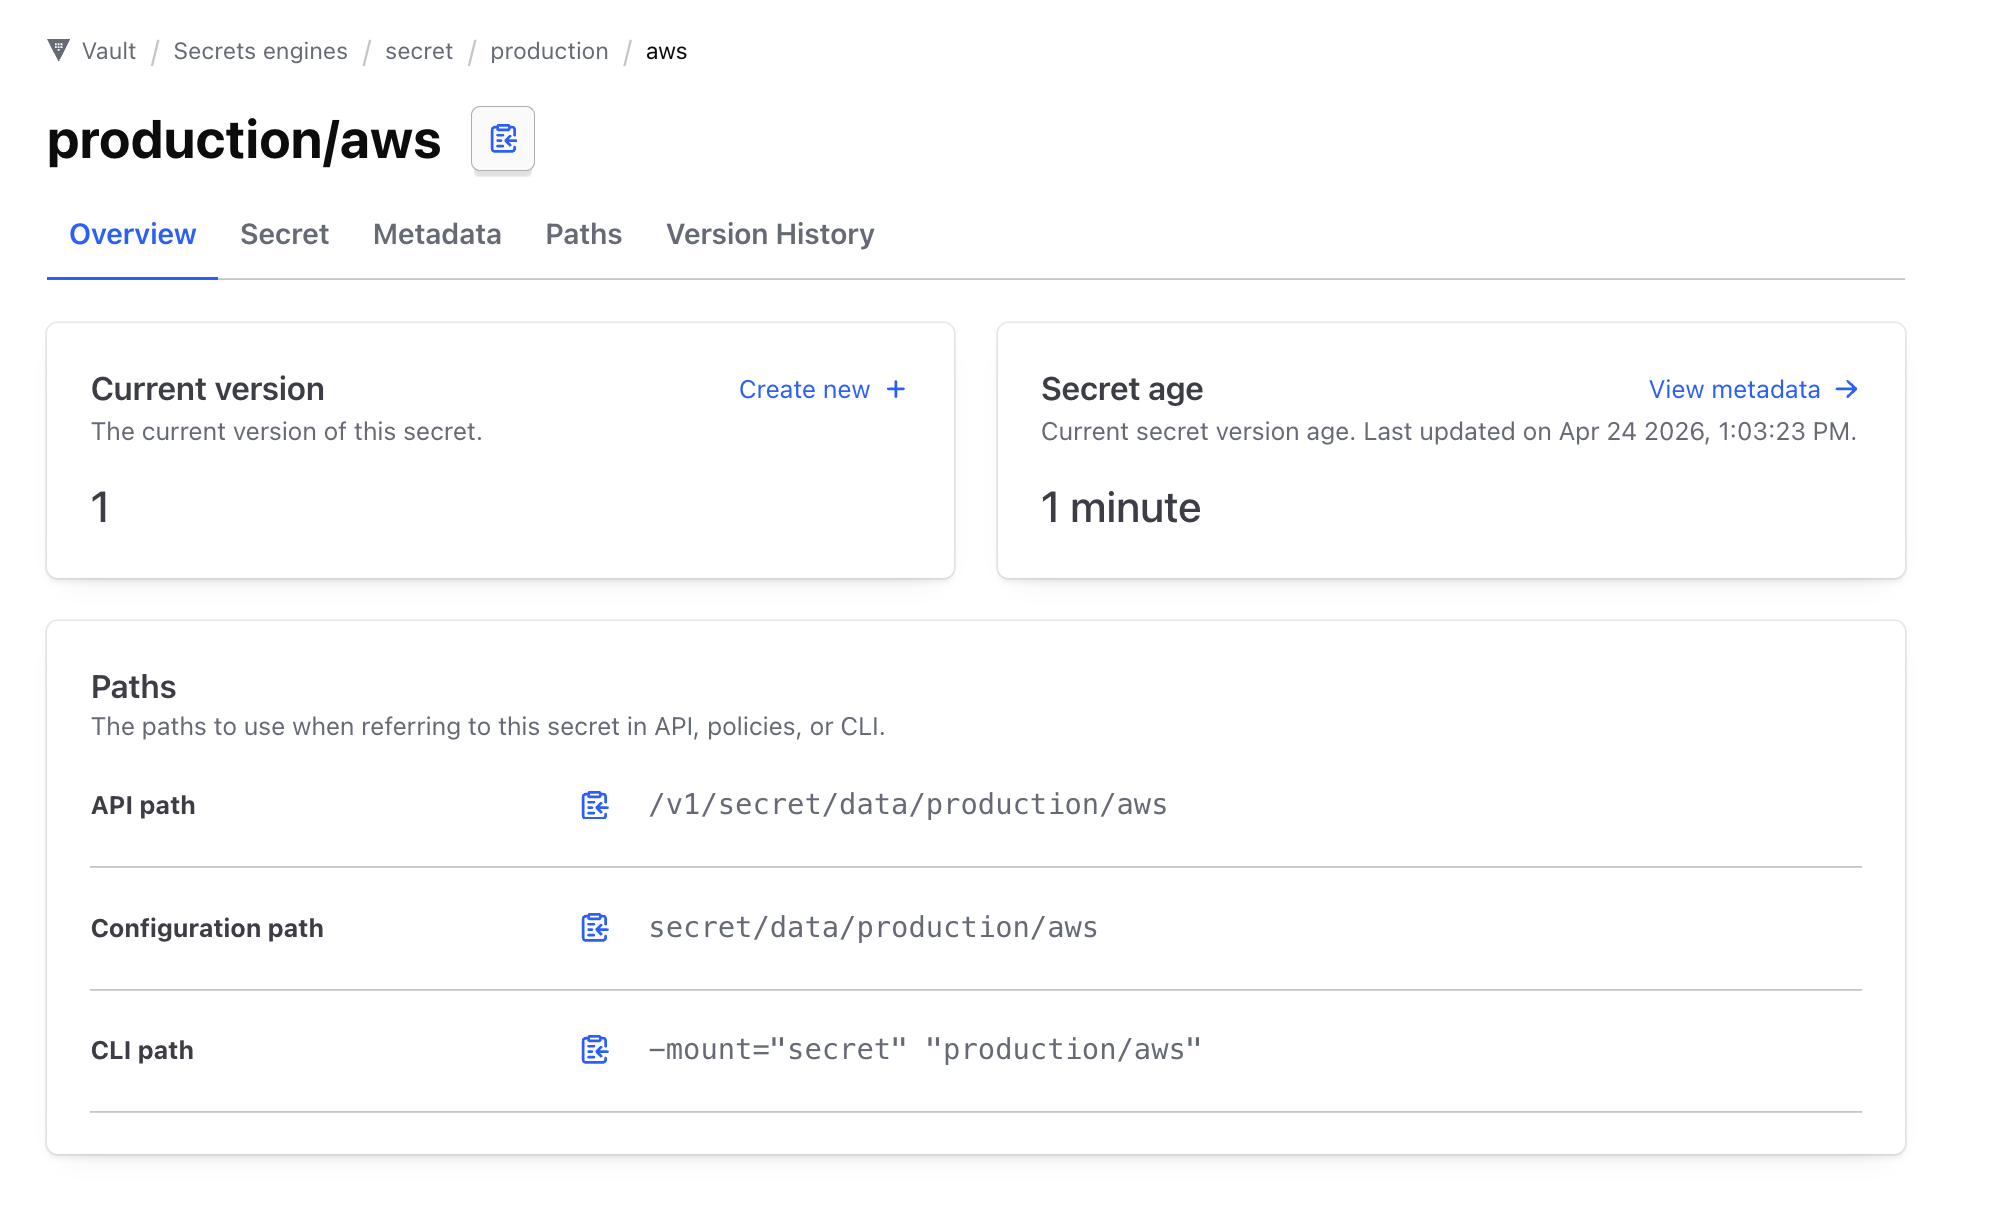Copy the API path to clipboard
Image resolution: width=2008 pixels, height=1224 pixels.
pos(595,805)
